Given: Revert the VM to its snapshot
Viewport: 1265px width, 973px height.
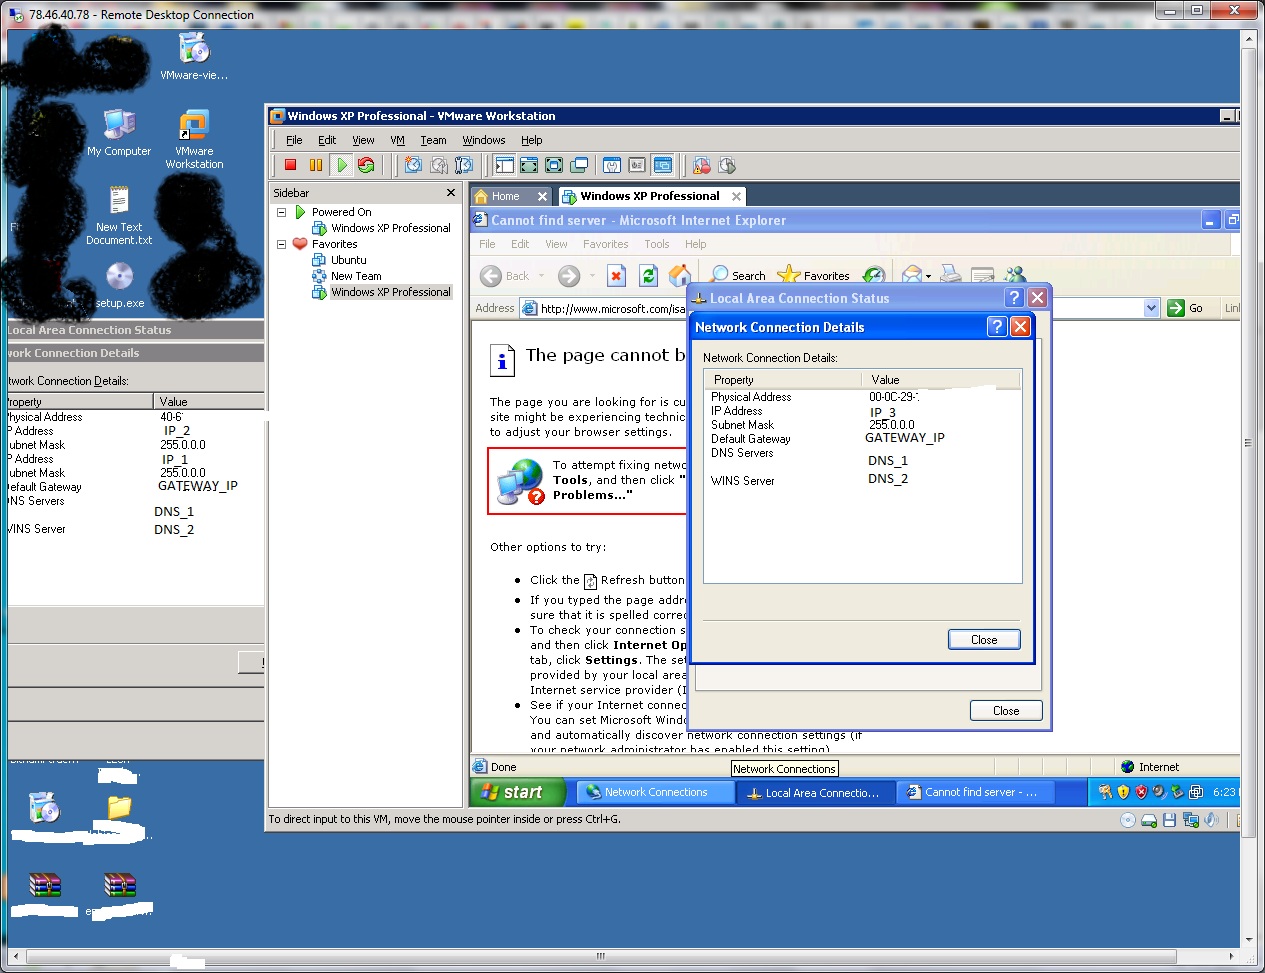Looking at the screenshot, I should pyautogui.click(x=438, y=165).
